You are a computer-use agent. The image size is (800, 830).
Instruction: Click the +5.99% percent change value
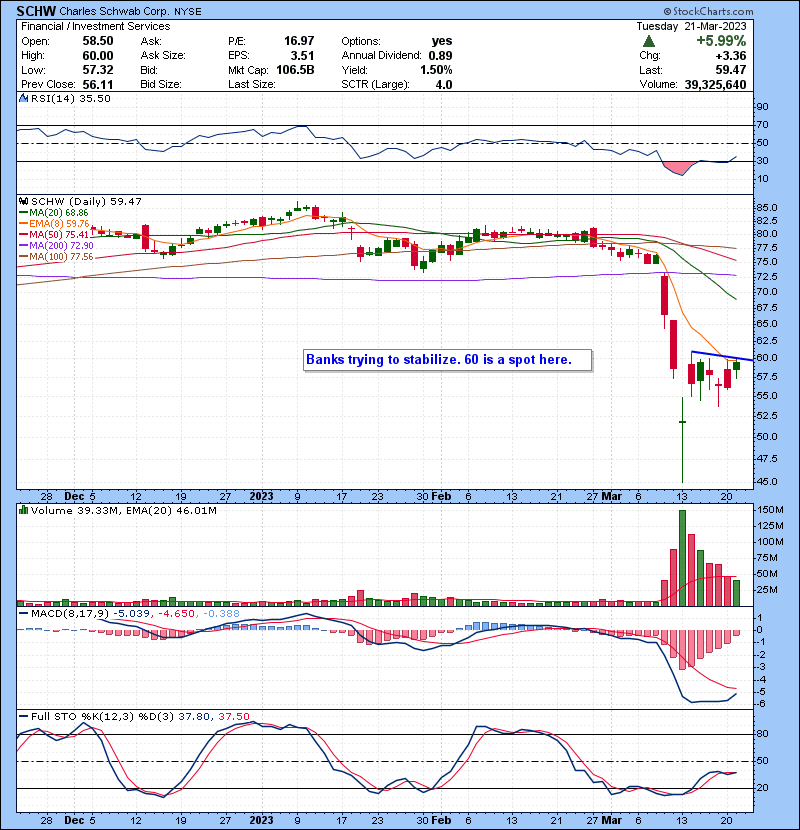[721, 41]
